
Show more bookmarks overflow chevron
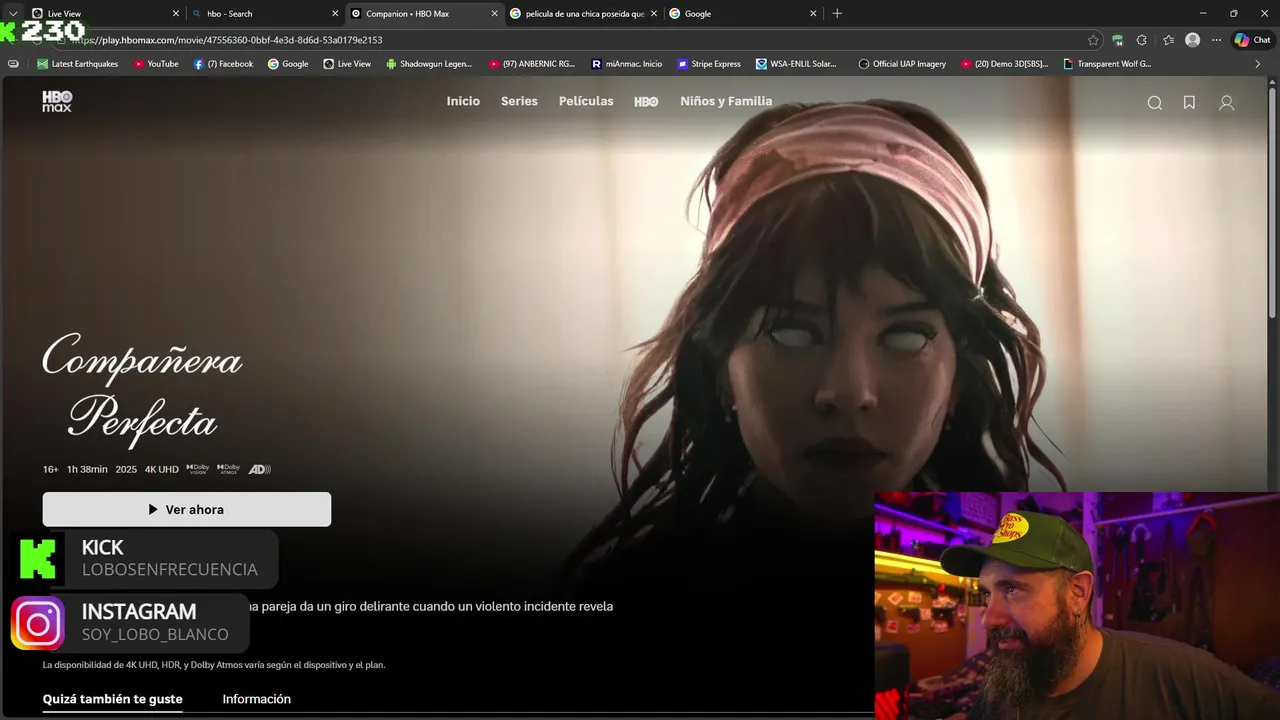1258,64
